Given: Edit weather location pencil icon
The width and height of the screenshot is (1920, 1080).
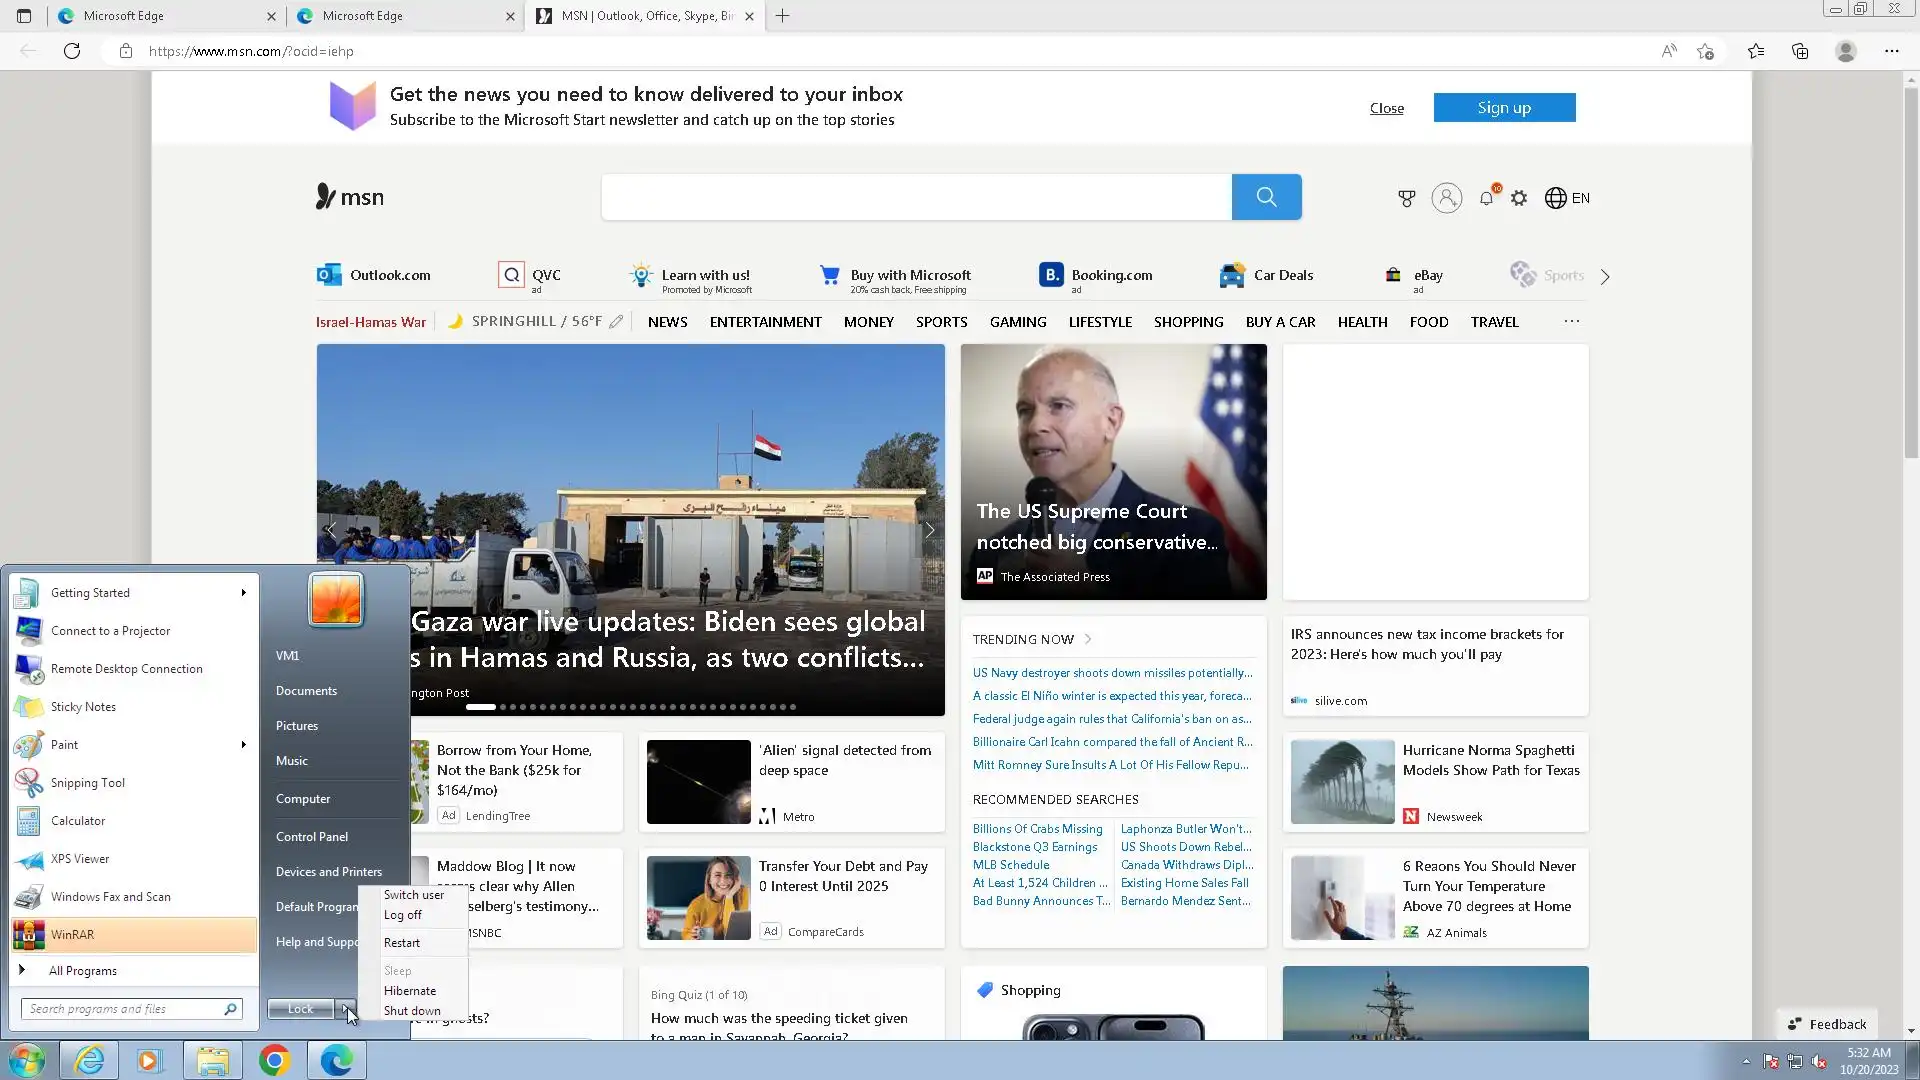Looking at the screenshot, I should click(616, 322).
